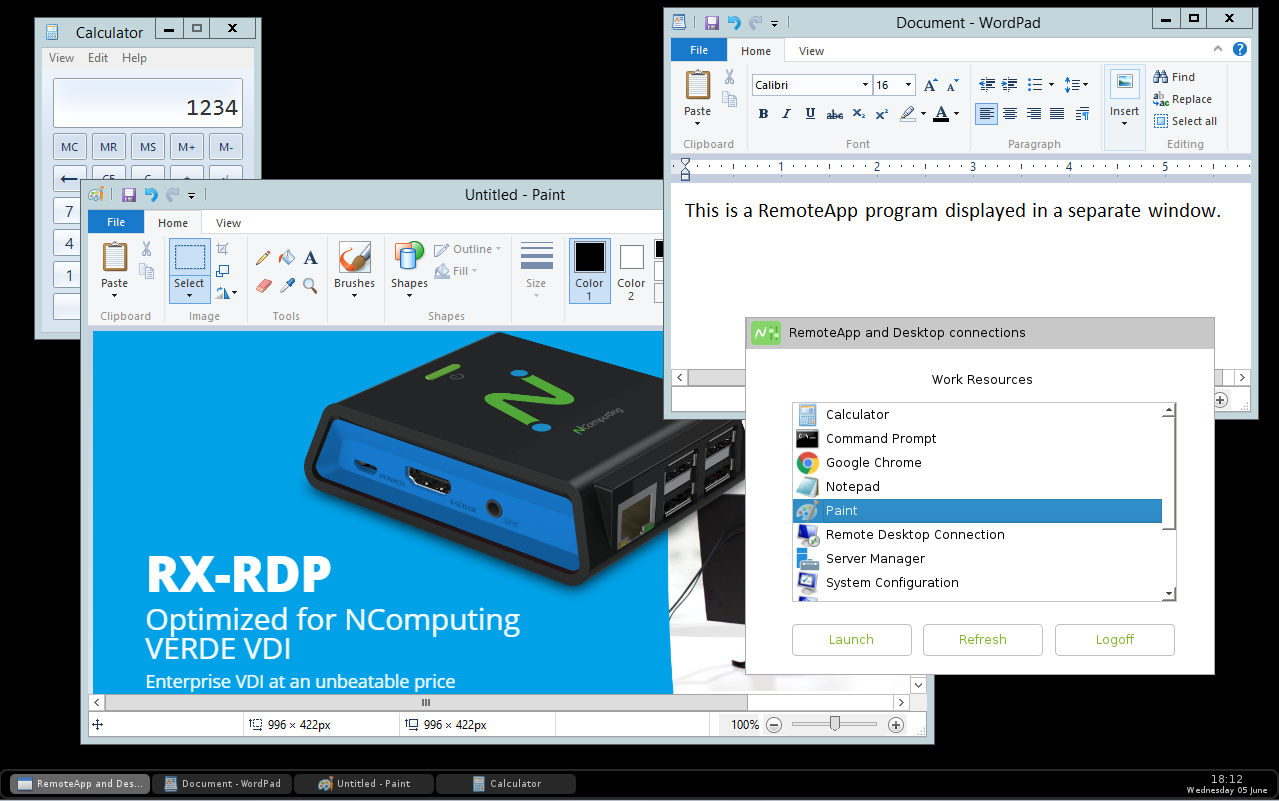Choose the Color picker eyedropper in Paint
Viewport: 1279px width, 801px height.
[x=287, y=286]
